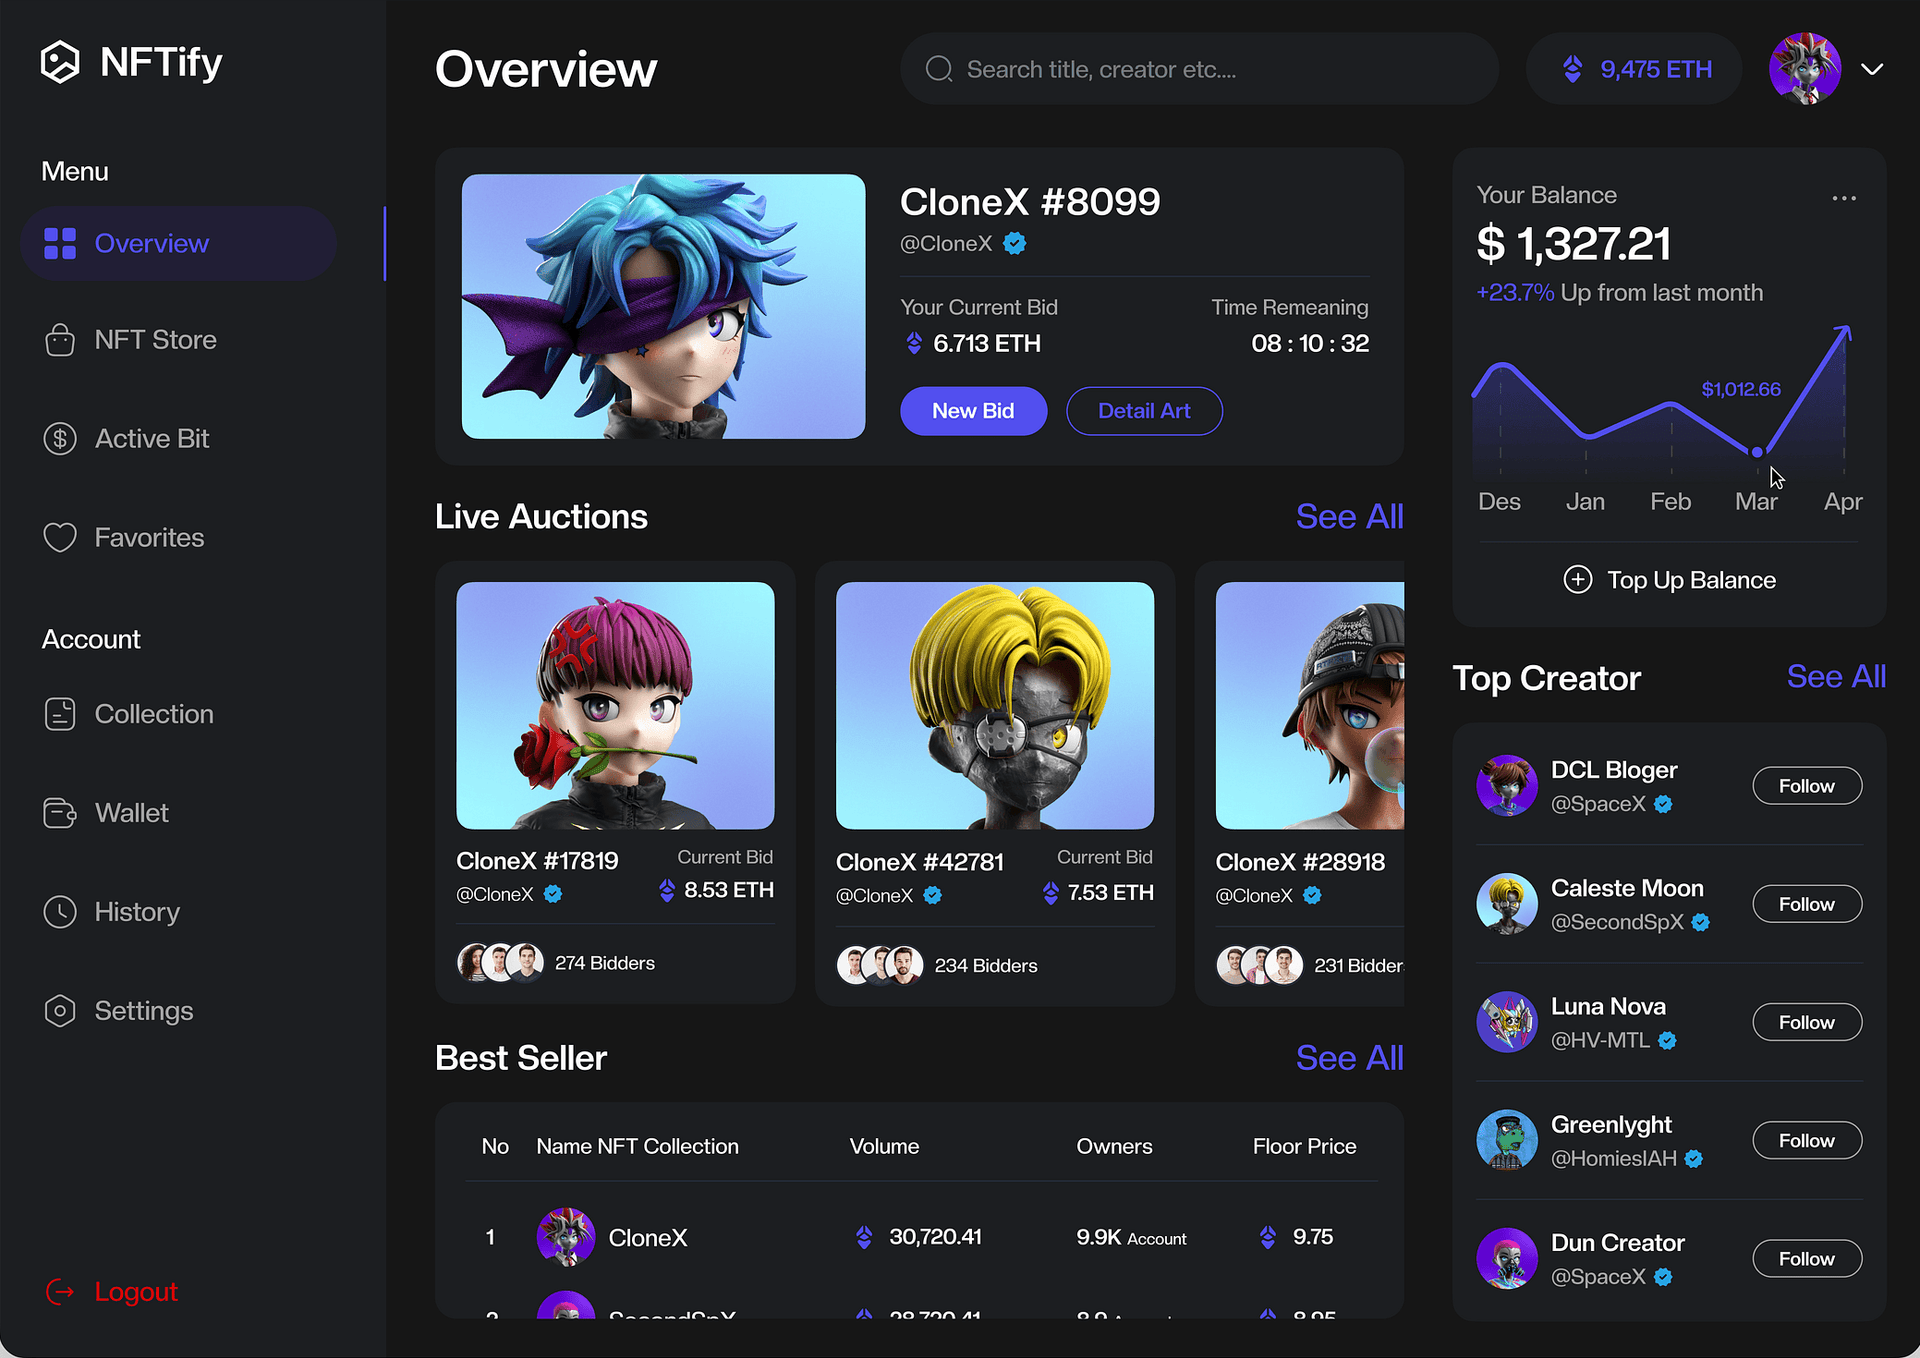Follow Caleste Moon
Image resolution: width=1920 pixels, height=1358 pixels.
click(x=1807, y=904)
